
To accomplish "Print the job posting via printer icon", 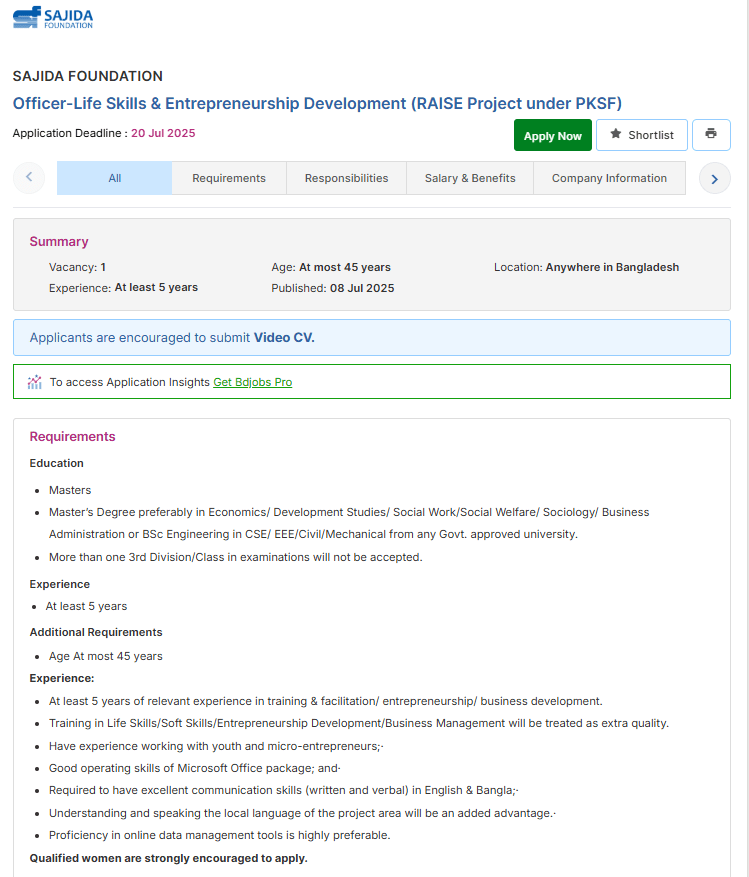I will coord(711,134).
